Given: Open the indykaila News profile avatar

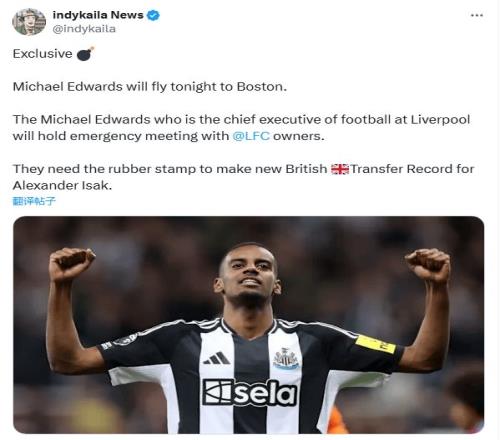Looking at the screenshot, I should (x=29, y=22).
